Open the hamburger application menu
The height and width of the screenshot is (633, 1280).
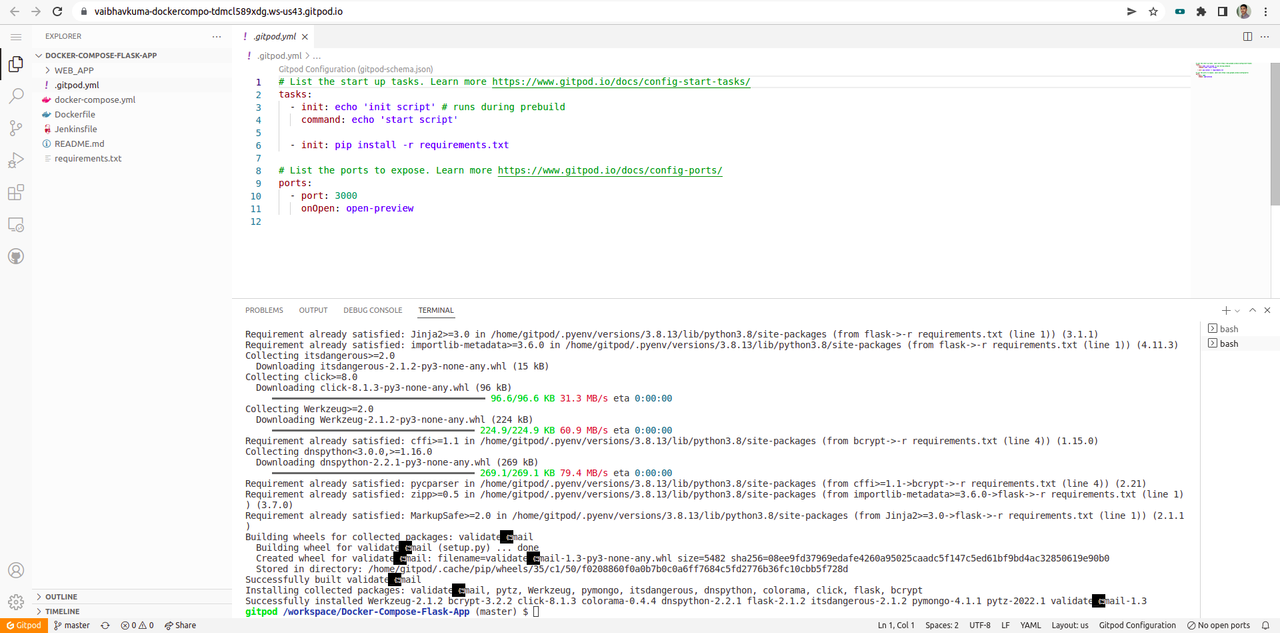coord(16,36)
